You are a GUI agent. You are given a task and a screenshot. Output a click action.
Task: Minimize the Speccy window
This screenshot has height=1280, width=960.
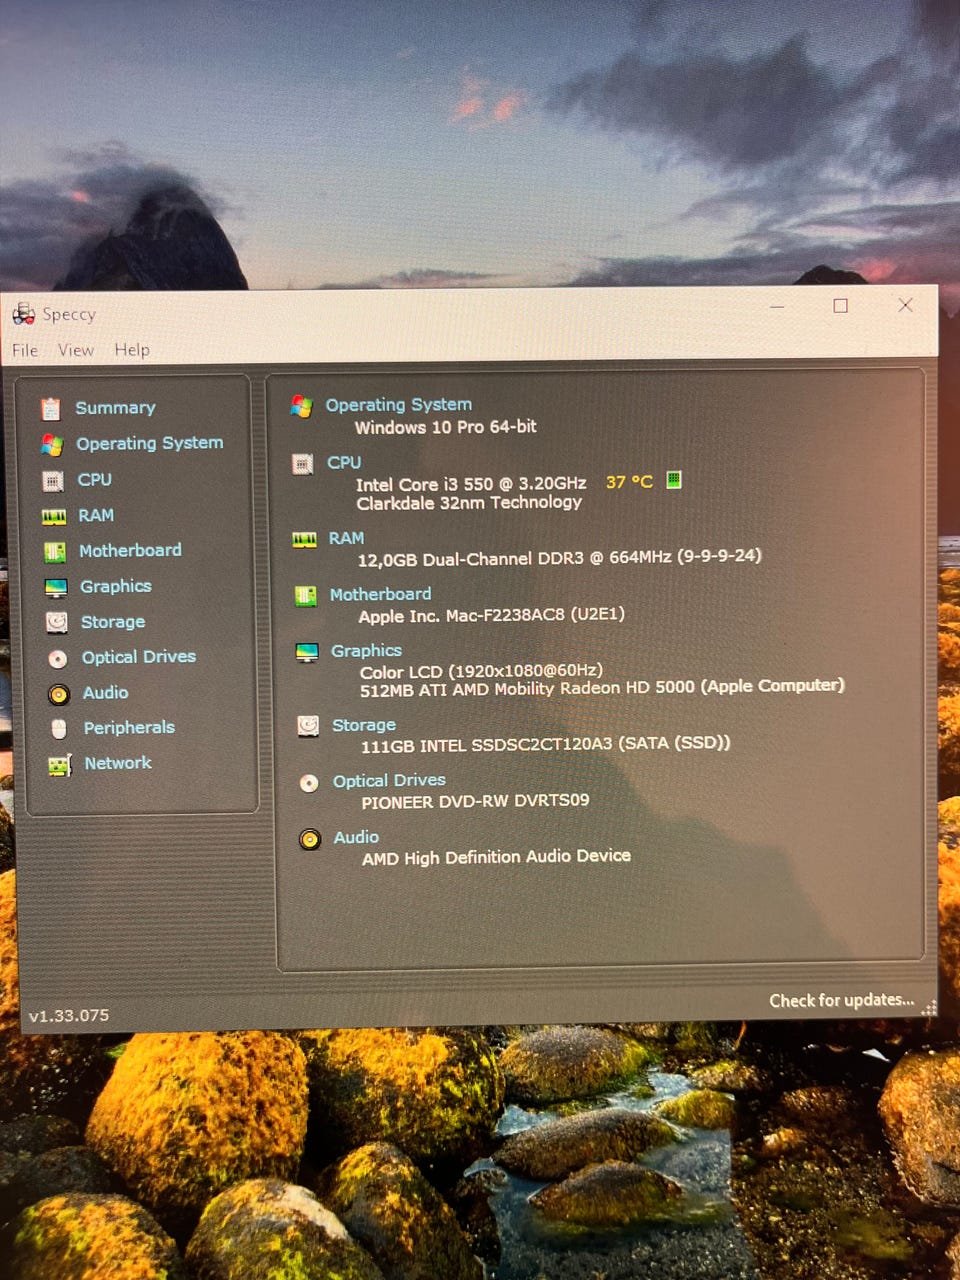click(x=778, y=306)
